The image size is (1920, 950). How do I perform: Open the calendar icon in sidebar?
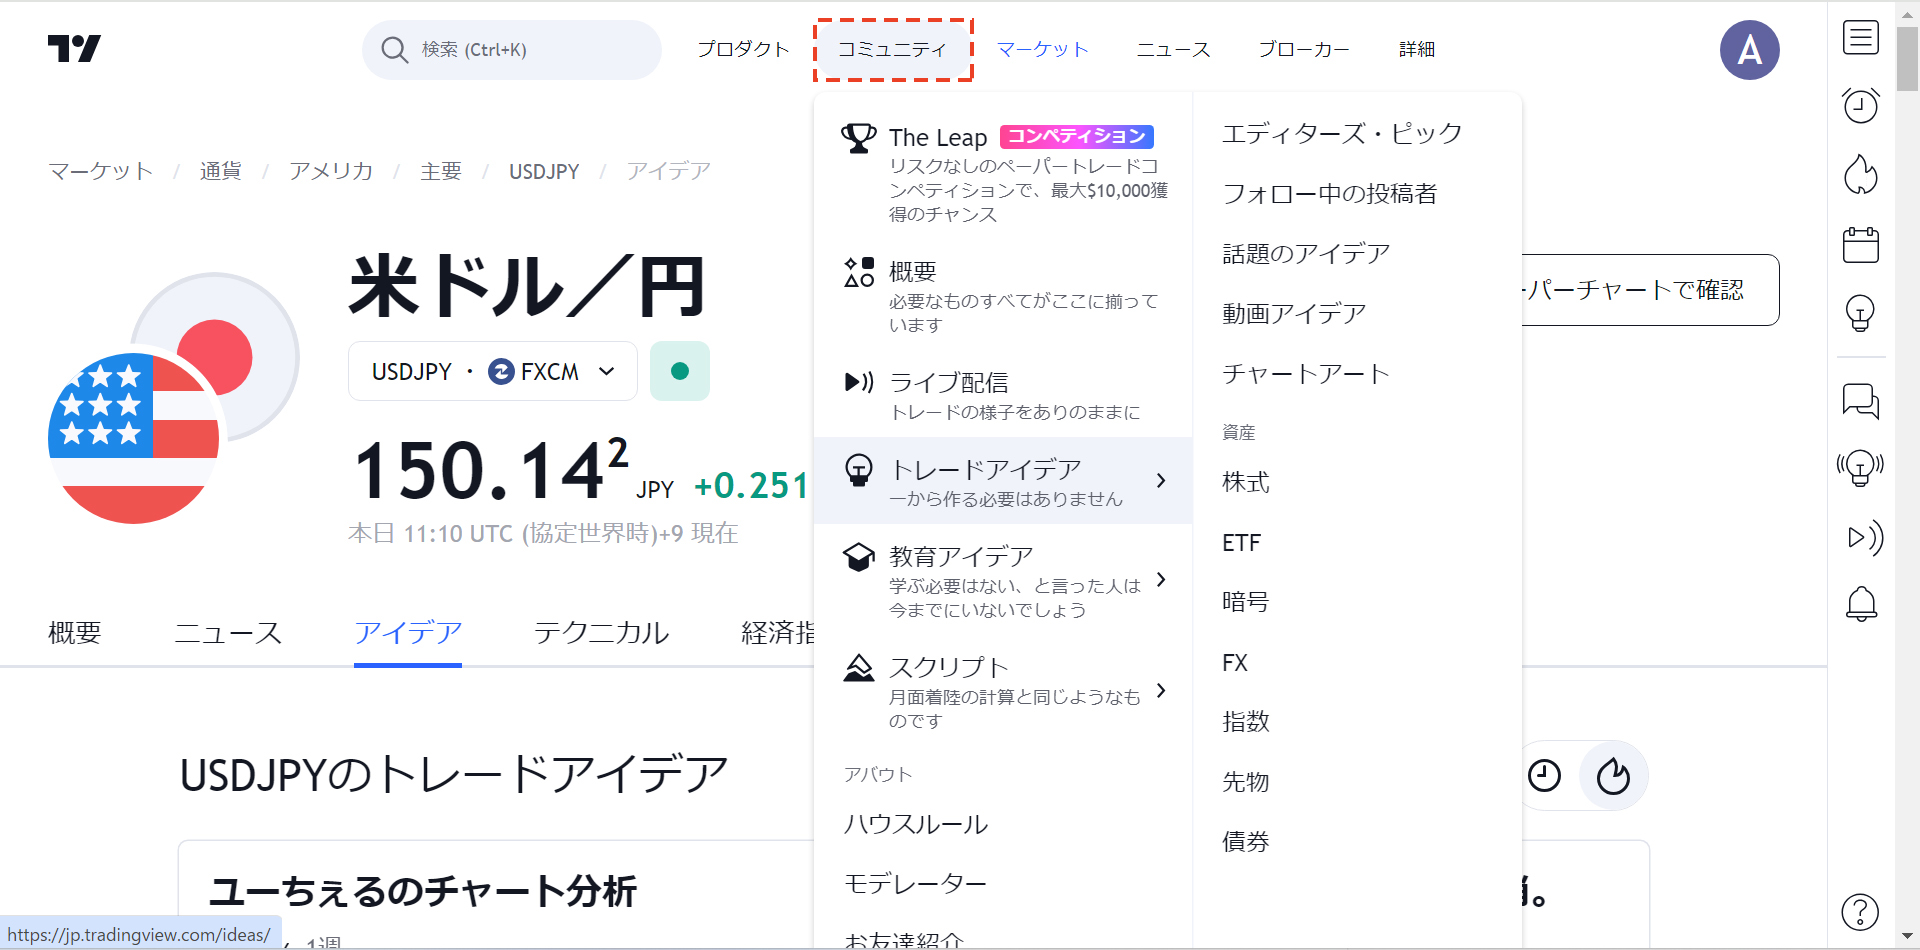1860,244
